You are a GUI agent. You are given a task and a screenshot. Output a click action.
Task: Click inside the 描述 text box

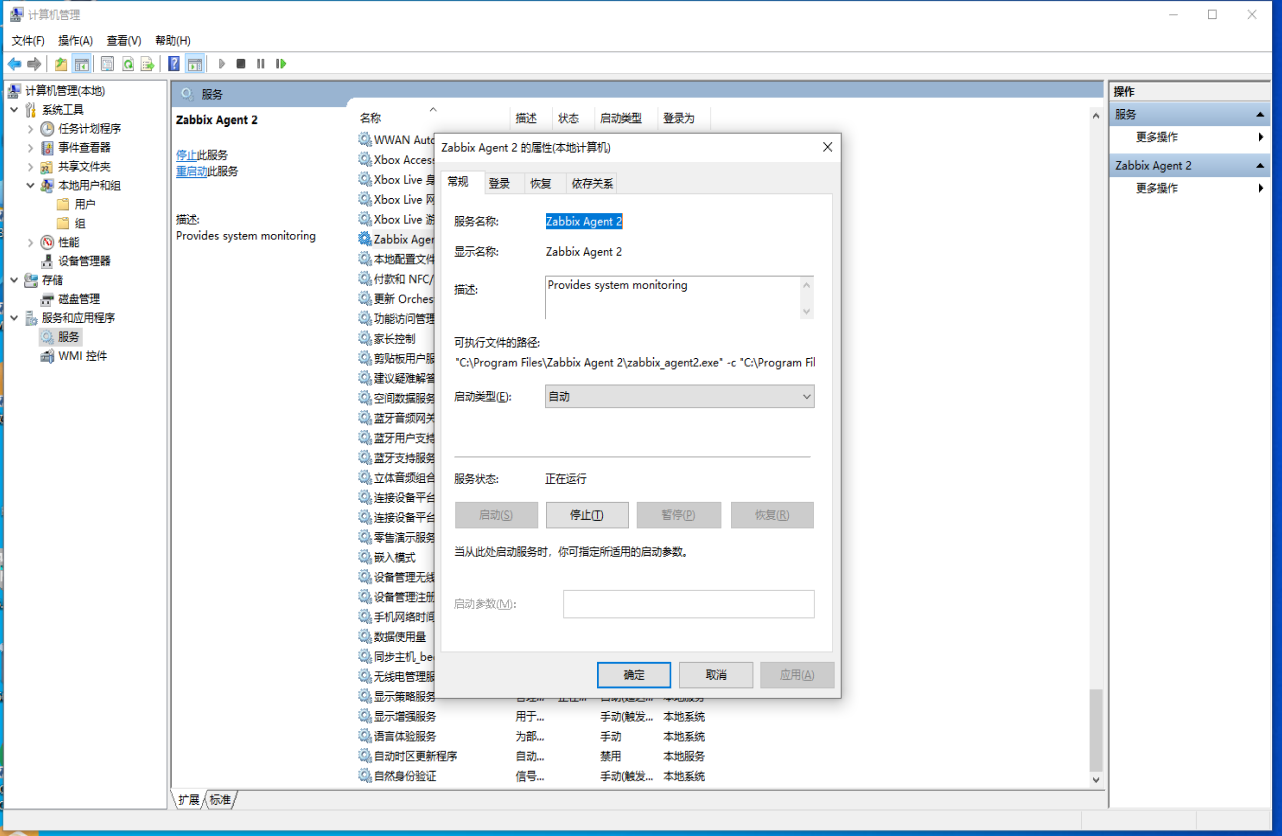tap(673, 298)
